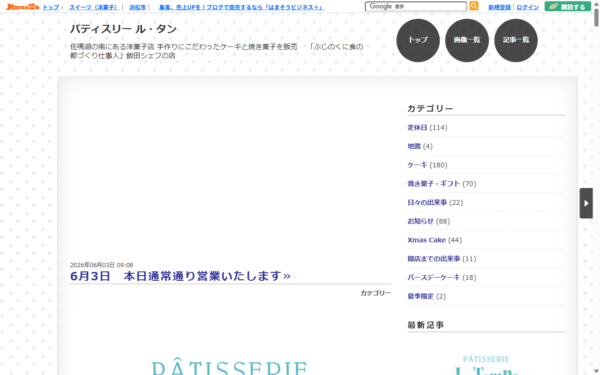
Task: Click the post date 2026年06月03日 09:08
Action: tap(101, 265)
